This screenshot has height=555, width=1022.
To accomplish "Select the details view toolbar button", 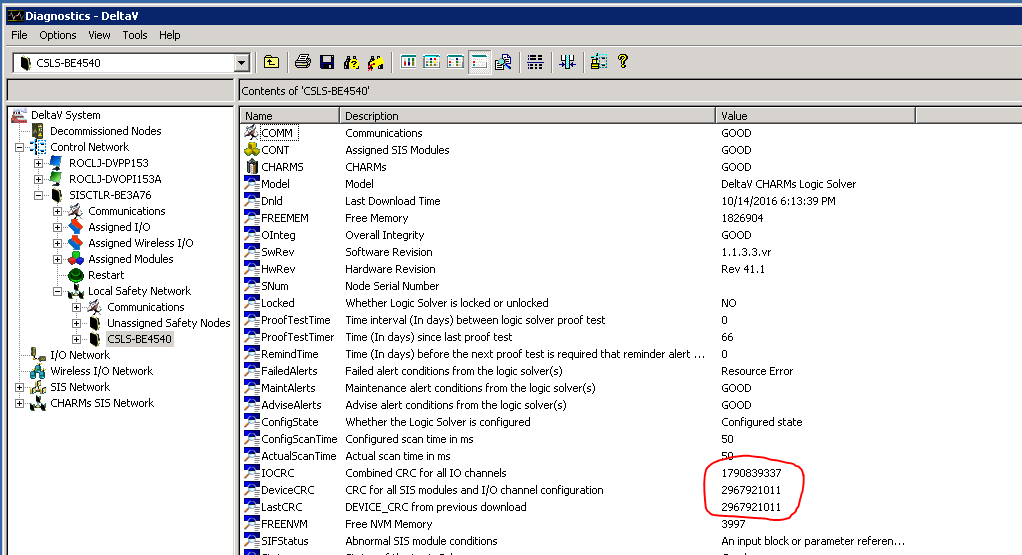I will [479, 62].
